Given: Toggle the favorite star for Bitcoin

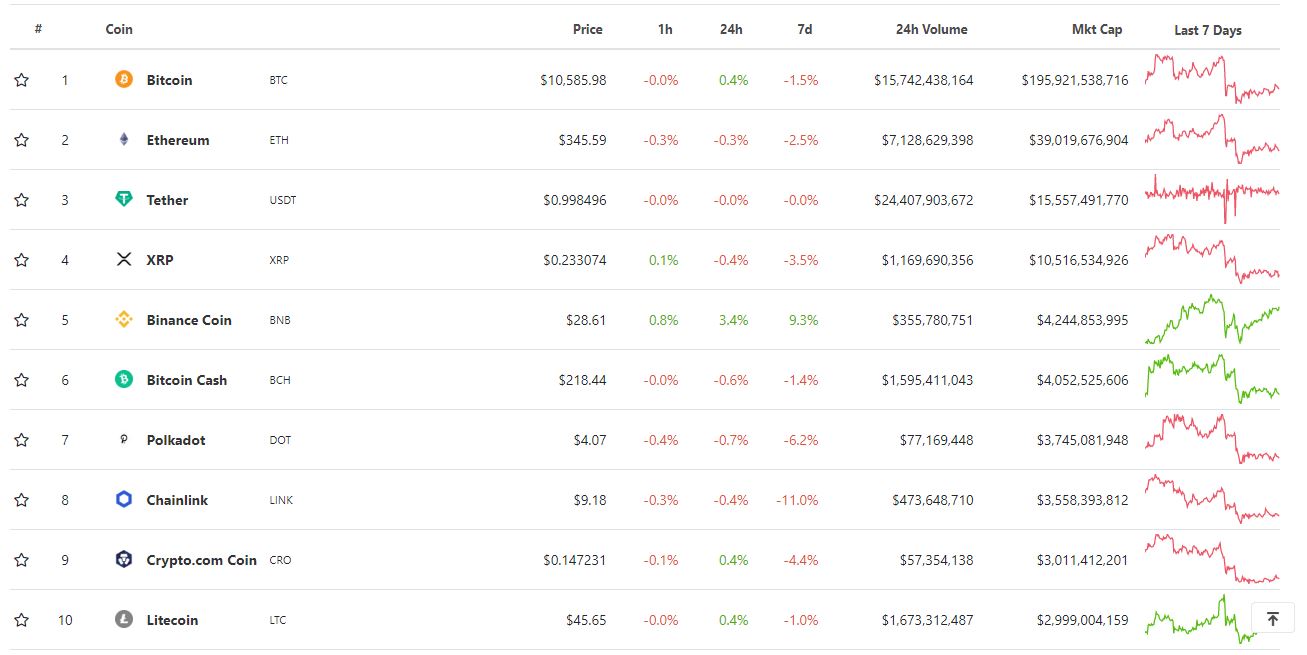Looking at the screenshot, I should pos(21,80).
